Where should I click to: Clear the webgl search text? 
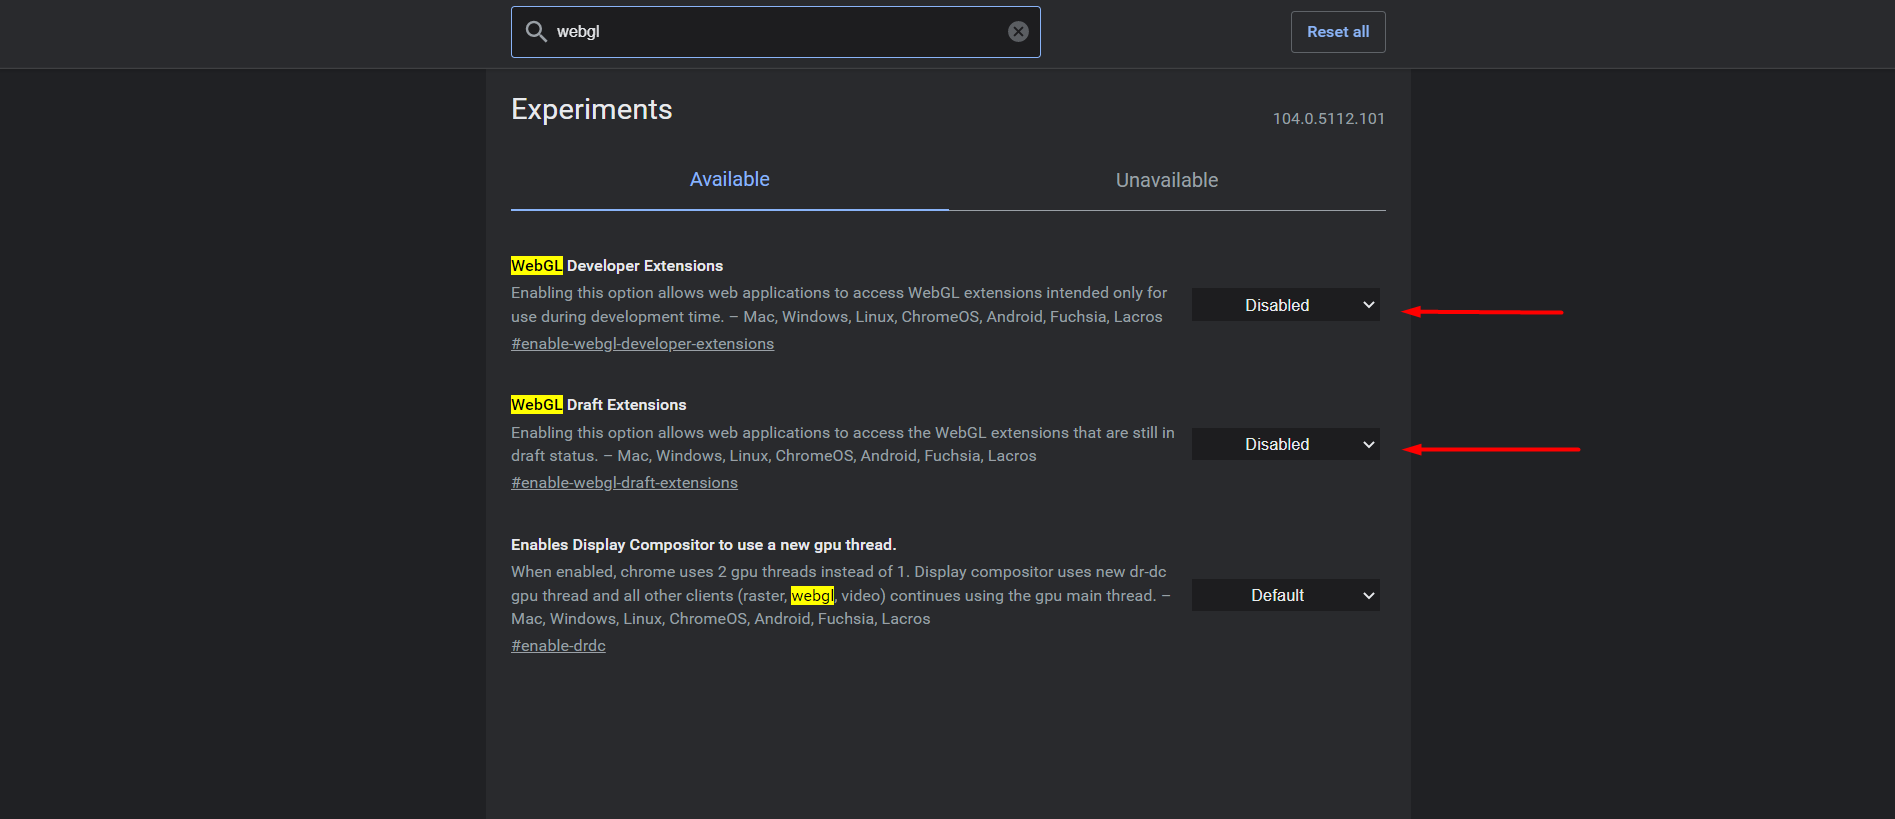pos(1018,31)
